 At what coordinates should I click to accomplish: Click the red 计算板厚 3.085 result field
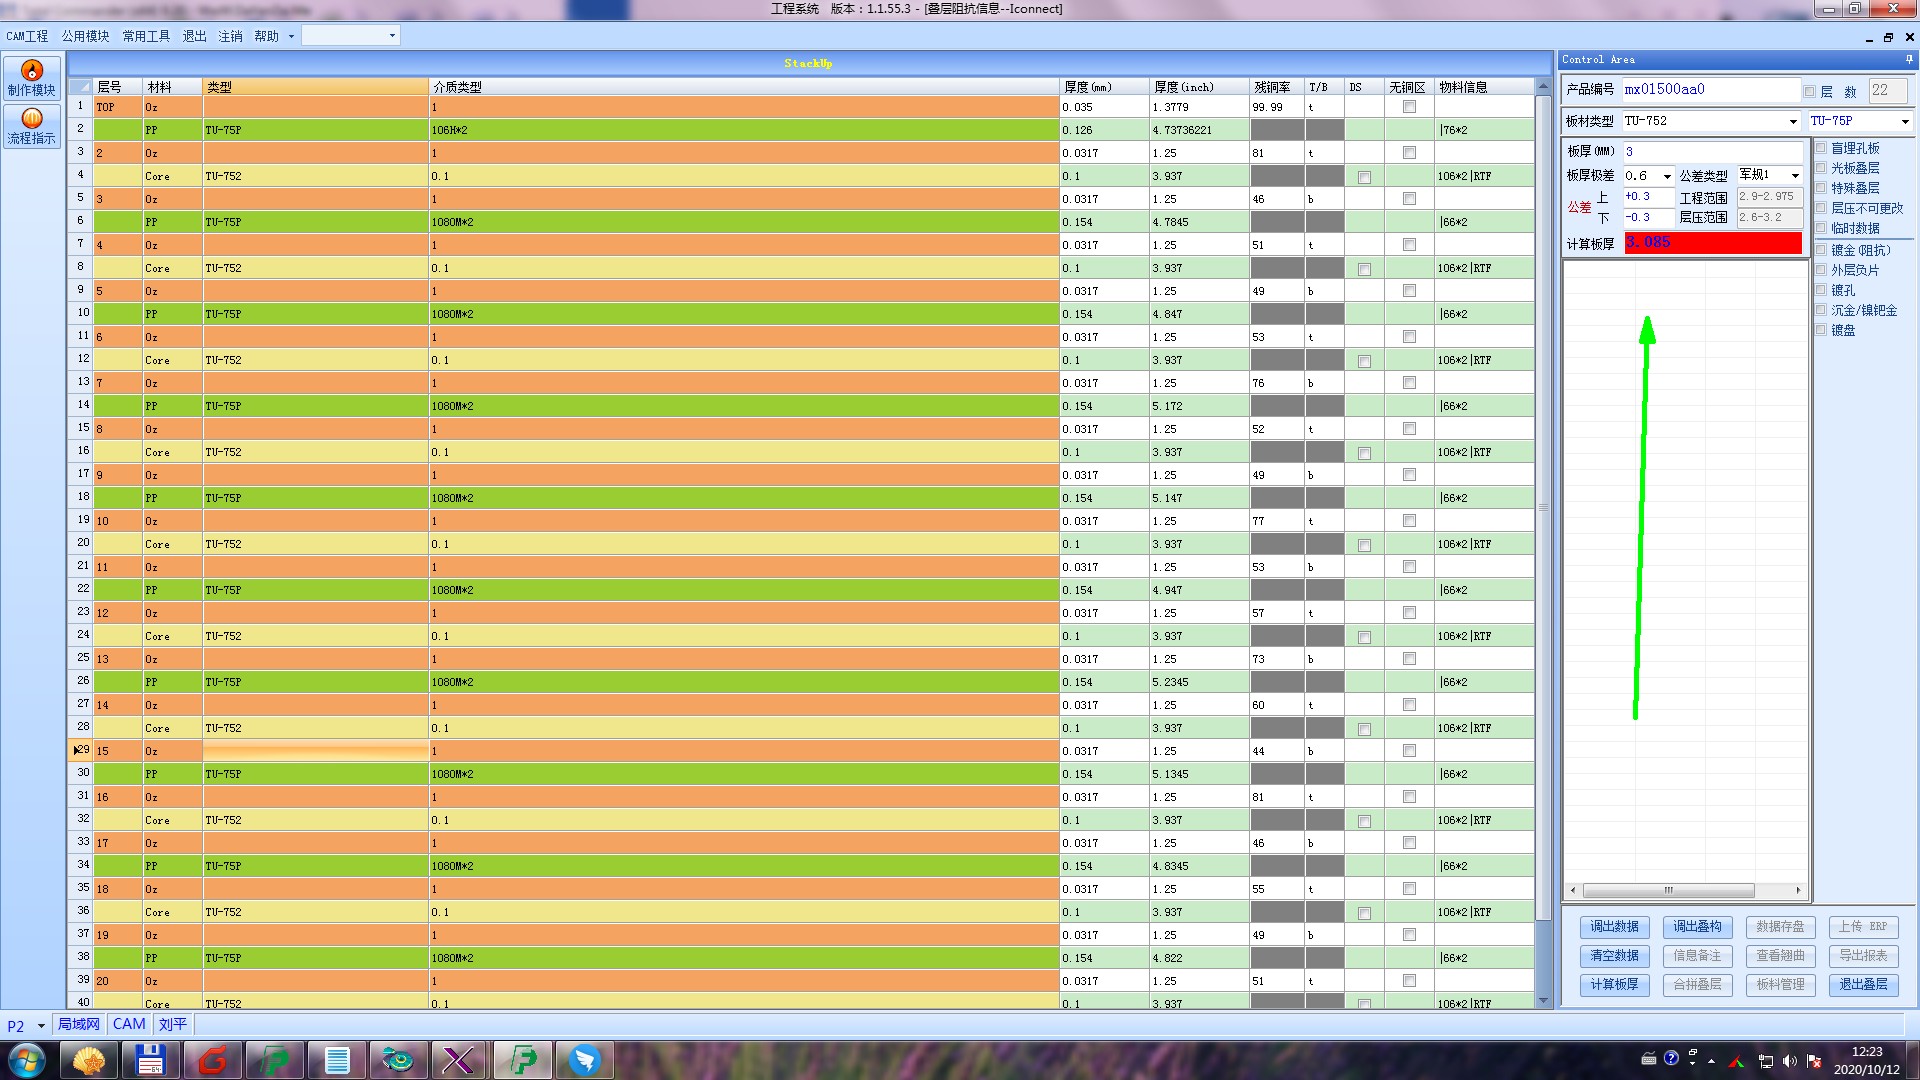1712,243
